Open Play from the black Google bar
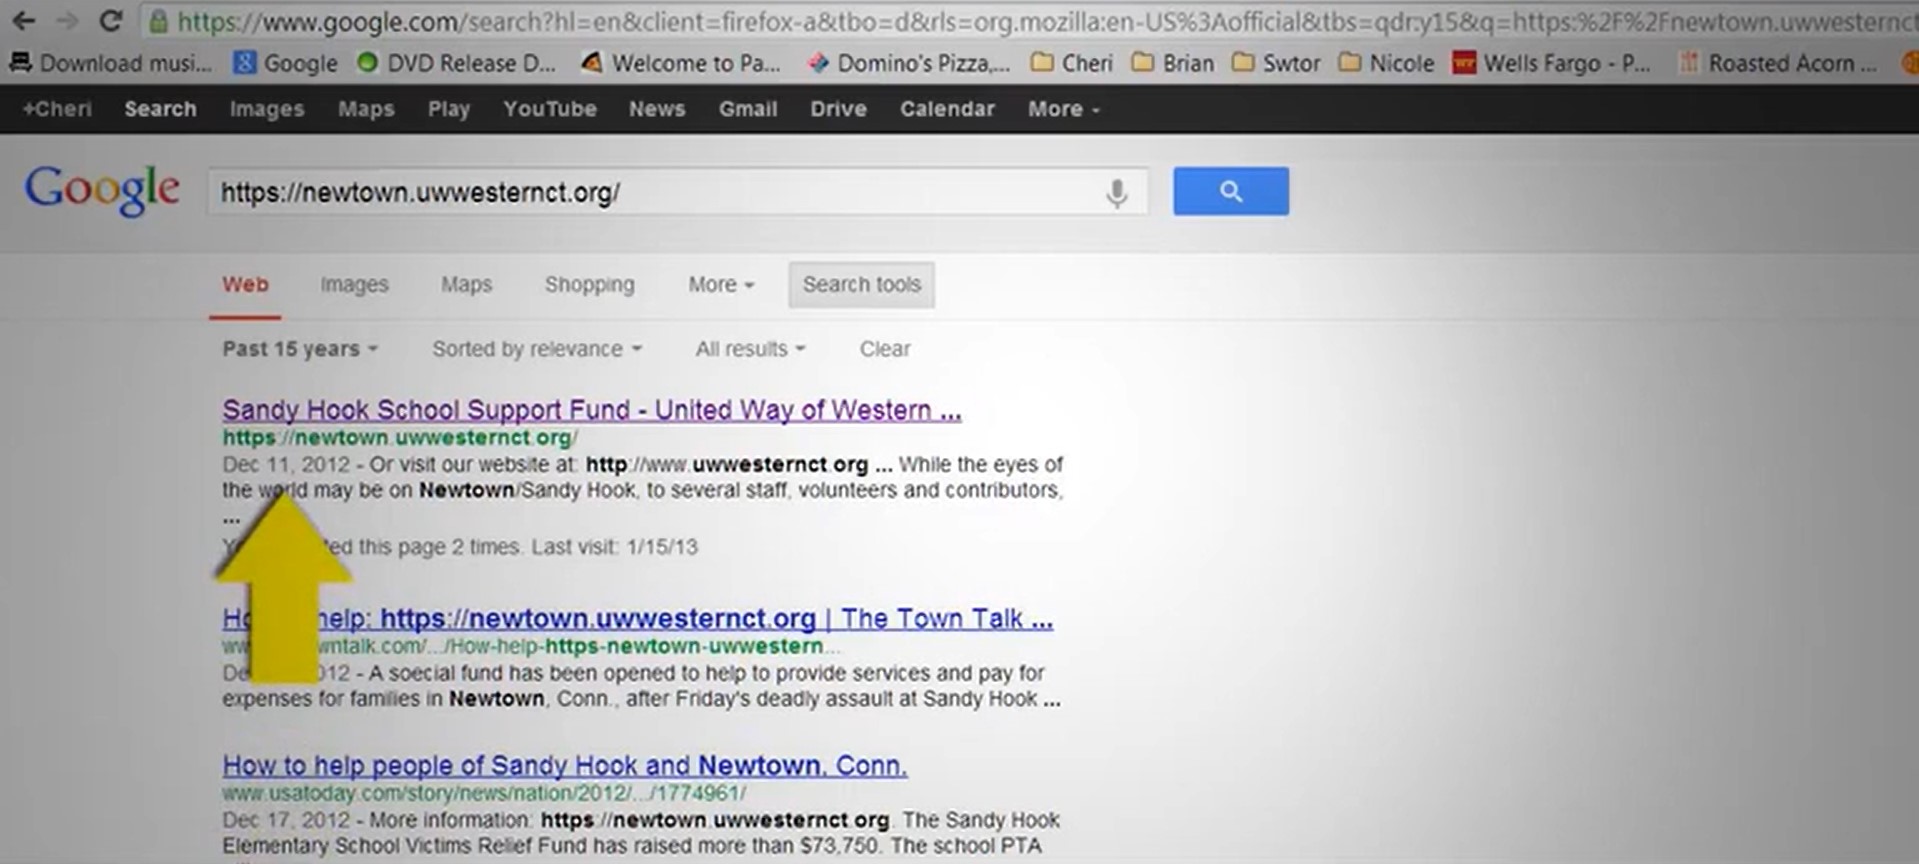 [x=449, y=109]
